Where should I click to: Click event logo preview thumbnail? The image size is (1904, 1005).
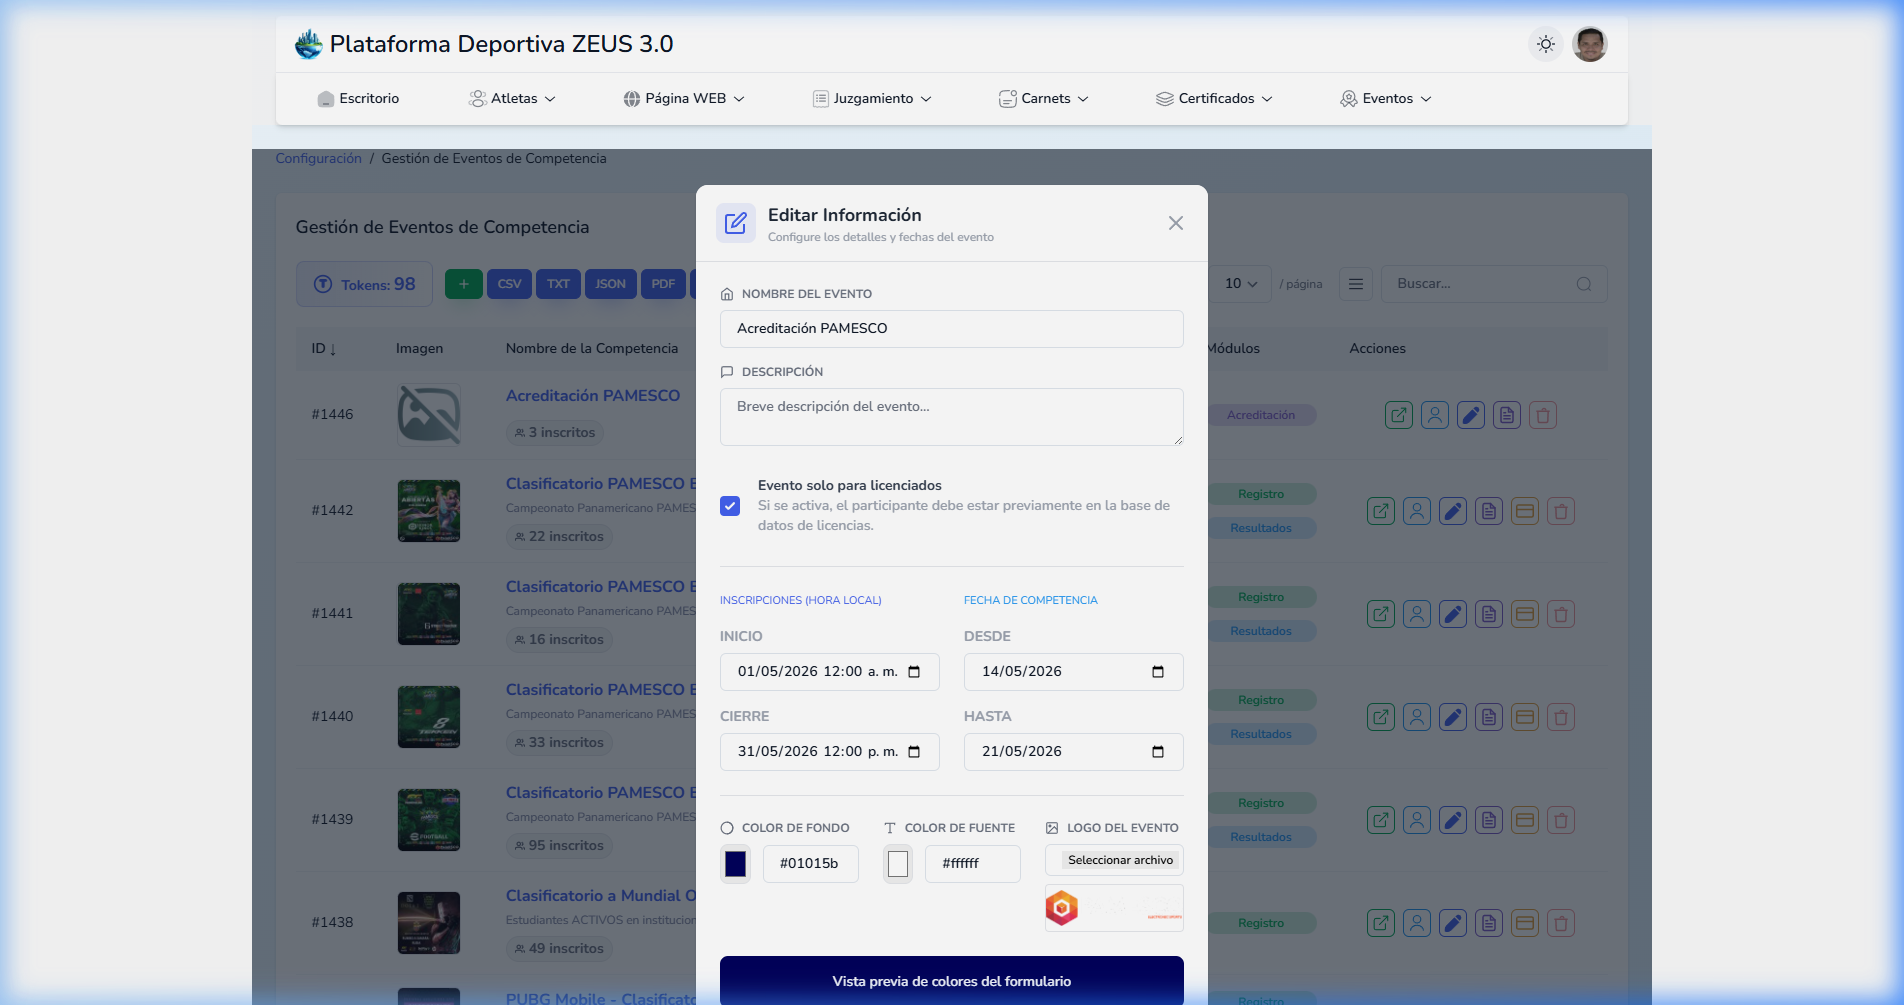pos(1114,908)
